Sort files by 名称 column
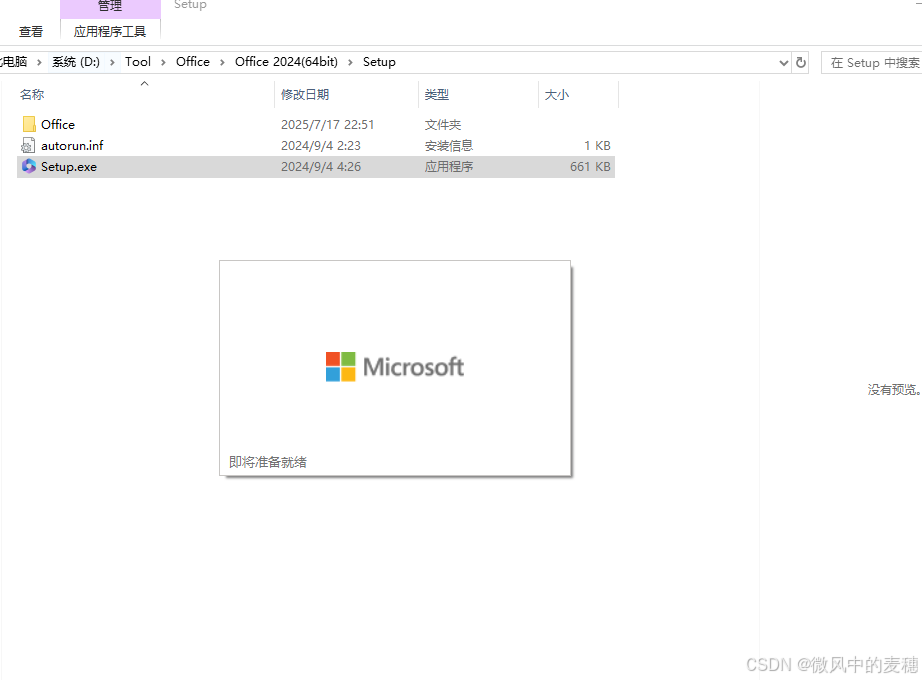 pos(32,95)
